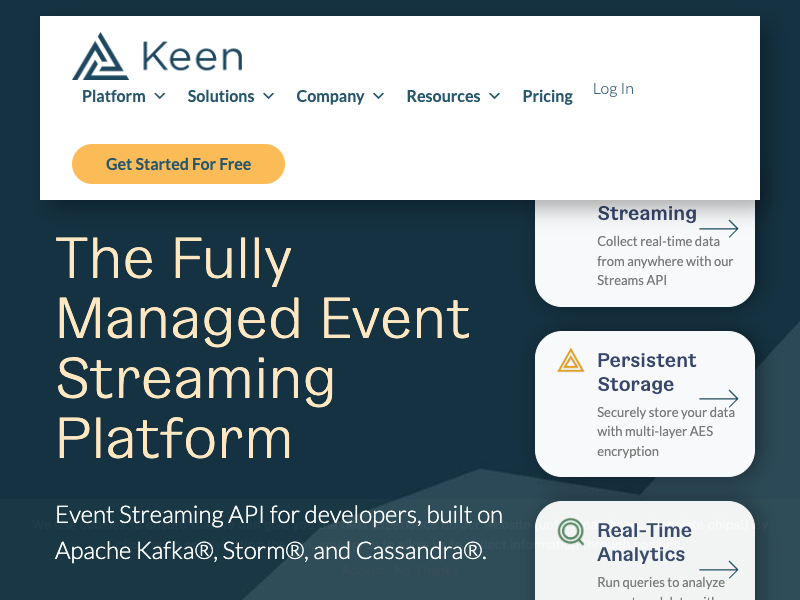The image size is (800, 600).
Task: Click the Keen triangle logo icon
Action: 101,56
